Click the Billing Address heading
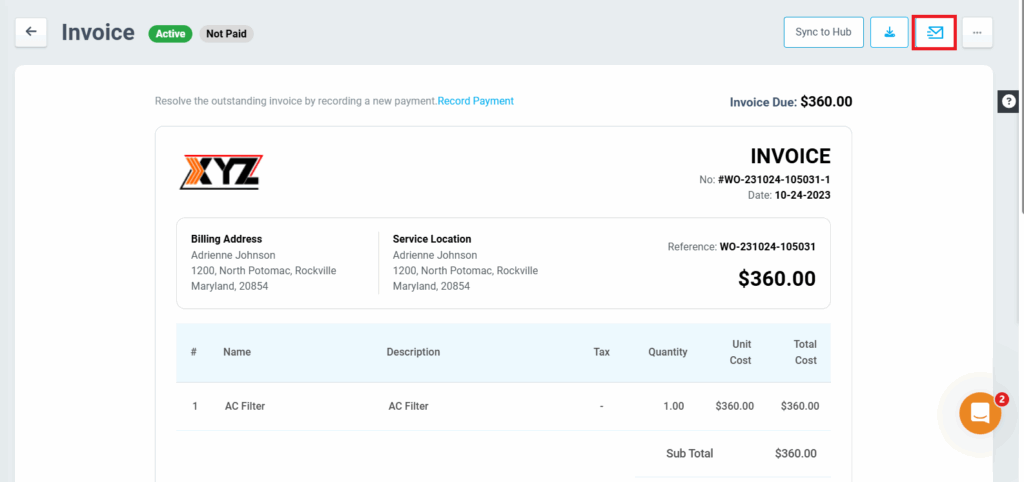Image resolution: width=1024 pixels, height=482 pixels. [x=226, y=239]
